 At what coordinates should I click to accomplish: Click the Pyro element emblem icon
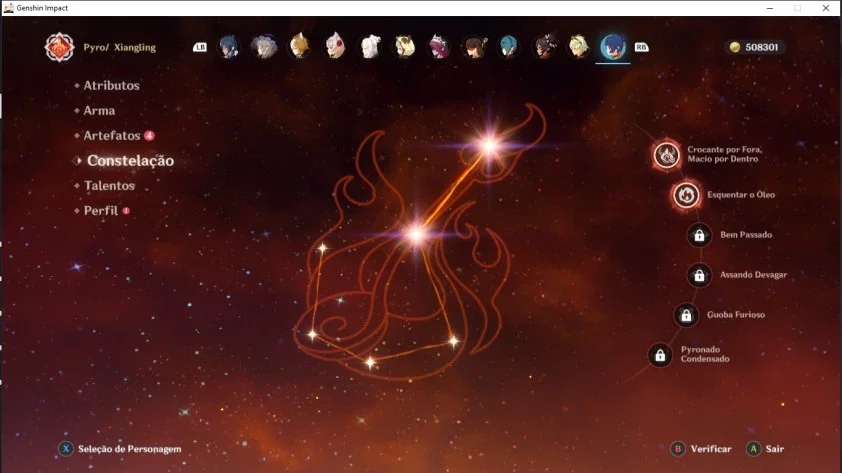coord(59,47)
